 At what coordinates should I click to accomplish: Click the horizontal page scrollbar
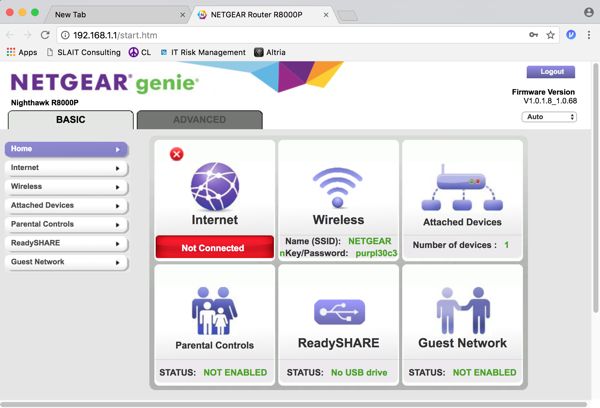click(x=294, y=404)
